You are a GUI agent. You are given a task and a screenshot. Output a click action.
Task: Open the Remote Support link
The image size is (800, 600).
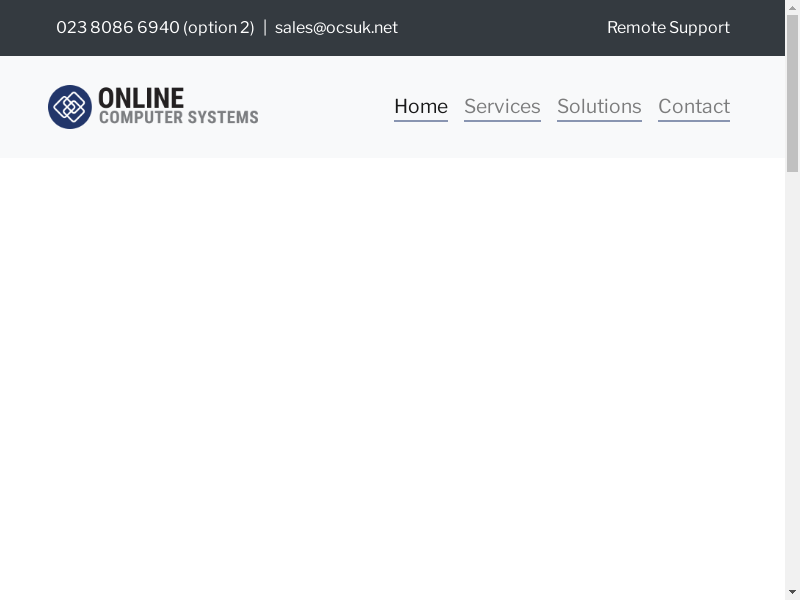(x=668, y=28)
